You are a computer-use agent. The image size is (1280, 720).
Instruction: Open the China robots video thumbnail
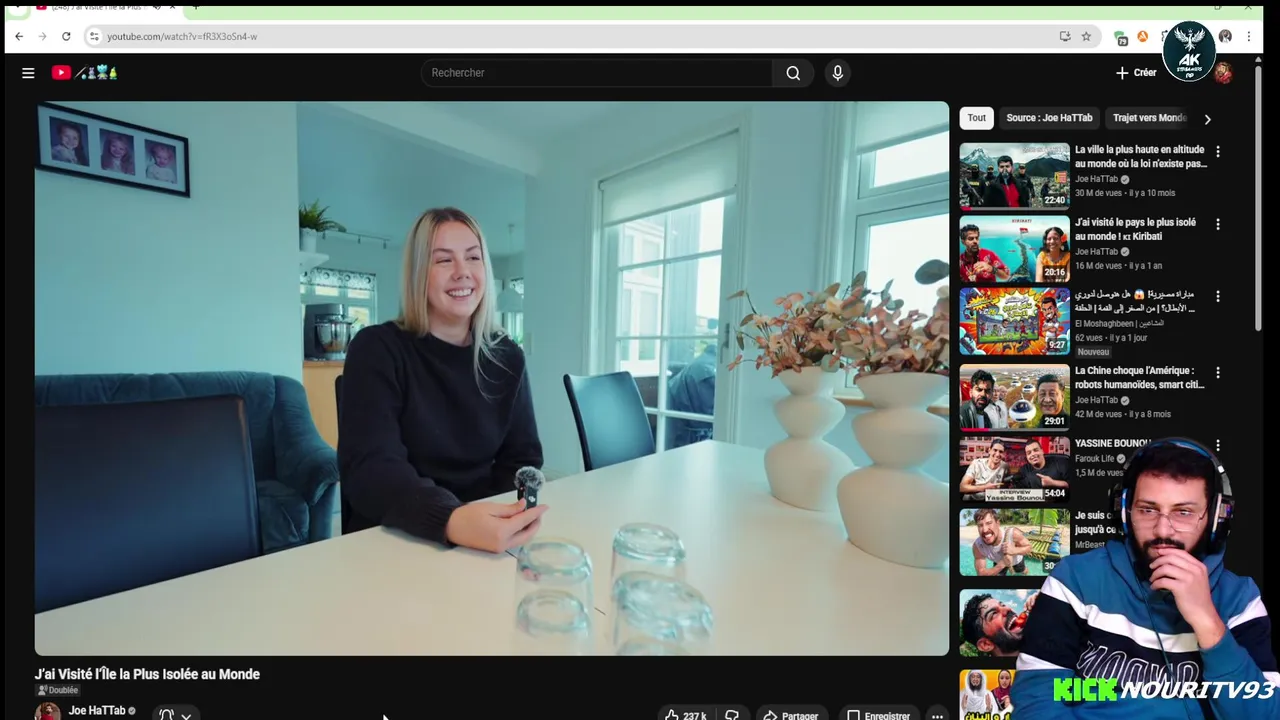[x=1014, y=397]
